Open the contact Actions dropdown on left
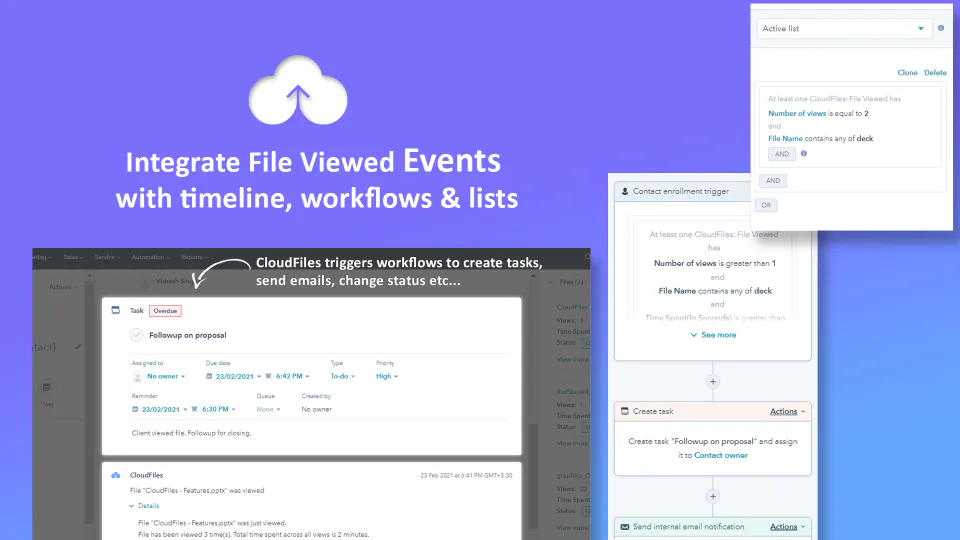The image size is (960, 540). tap(63, 287)
